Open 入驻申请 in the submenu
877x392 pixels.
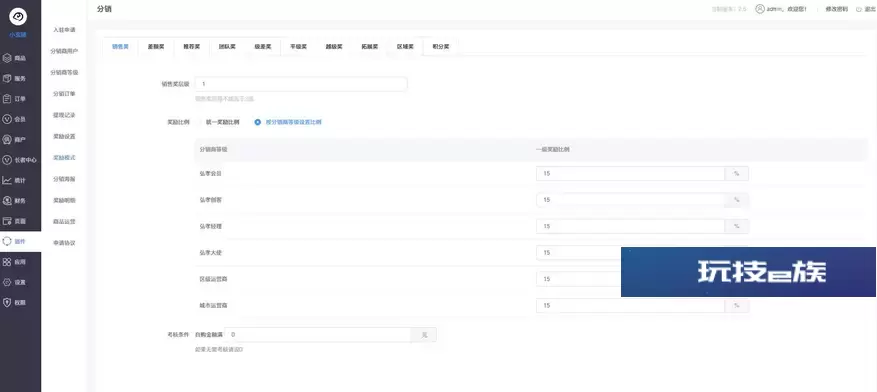[64, 30]
